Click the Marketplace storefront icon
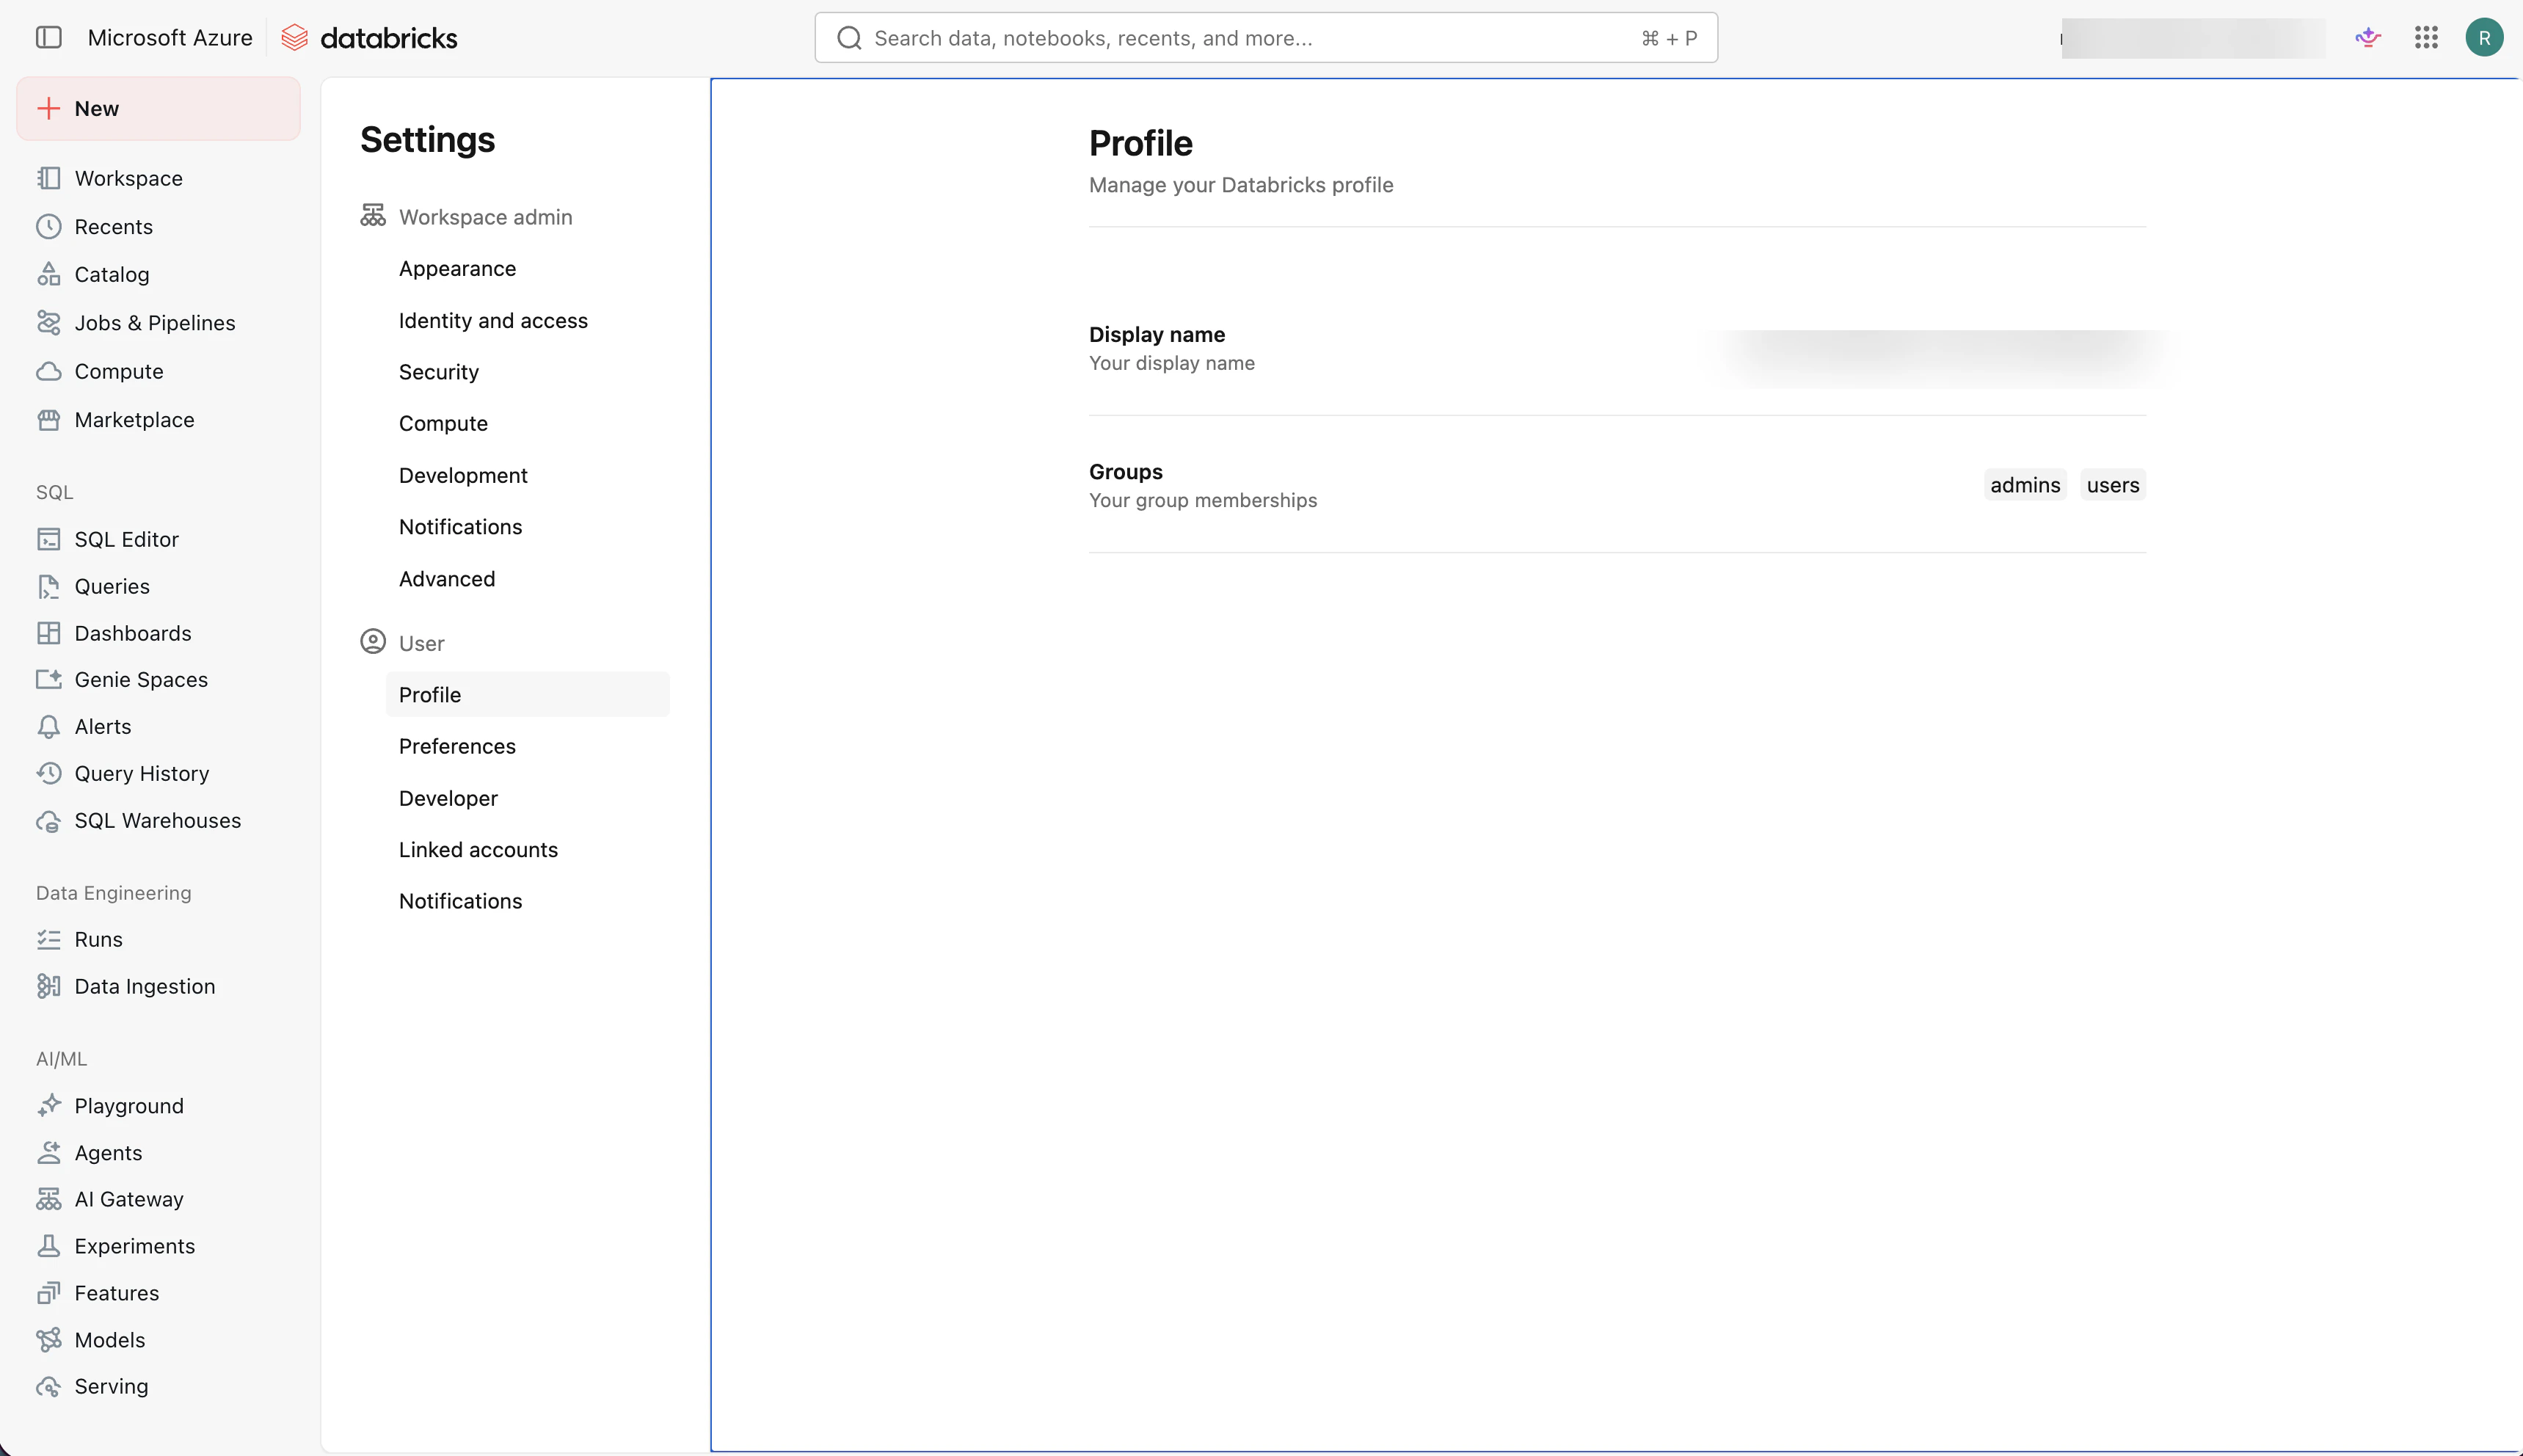 (x=48, y=420)
